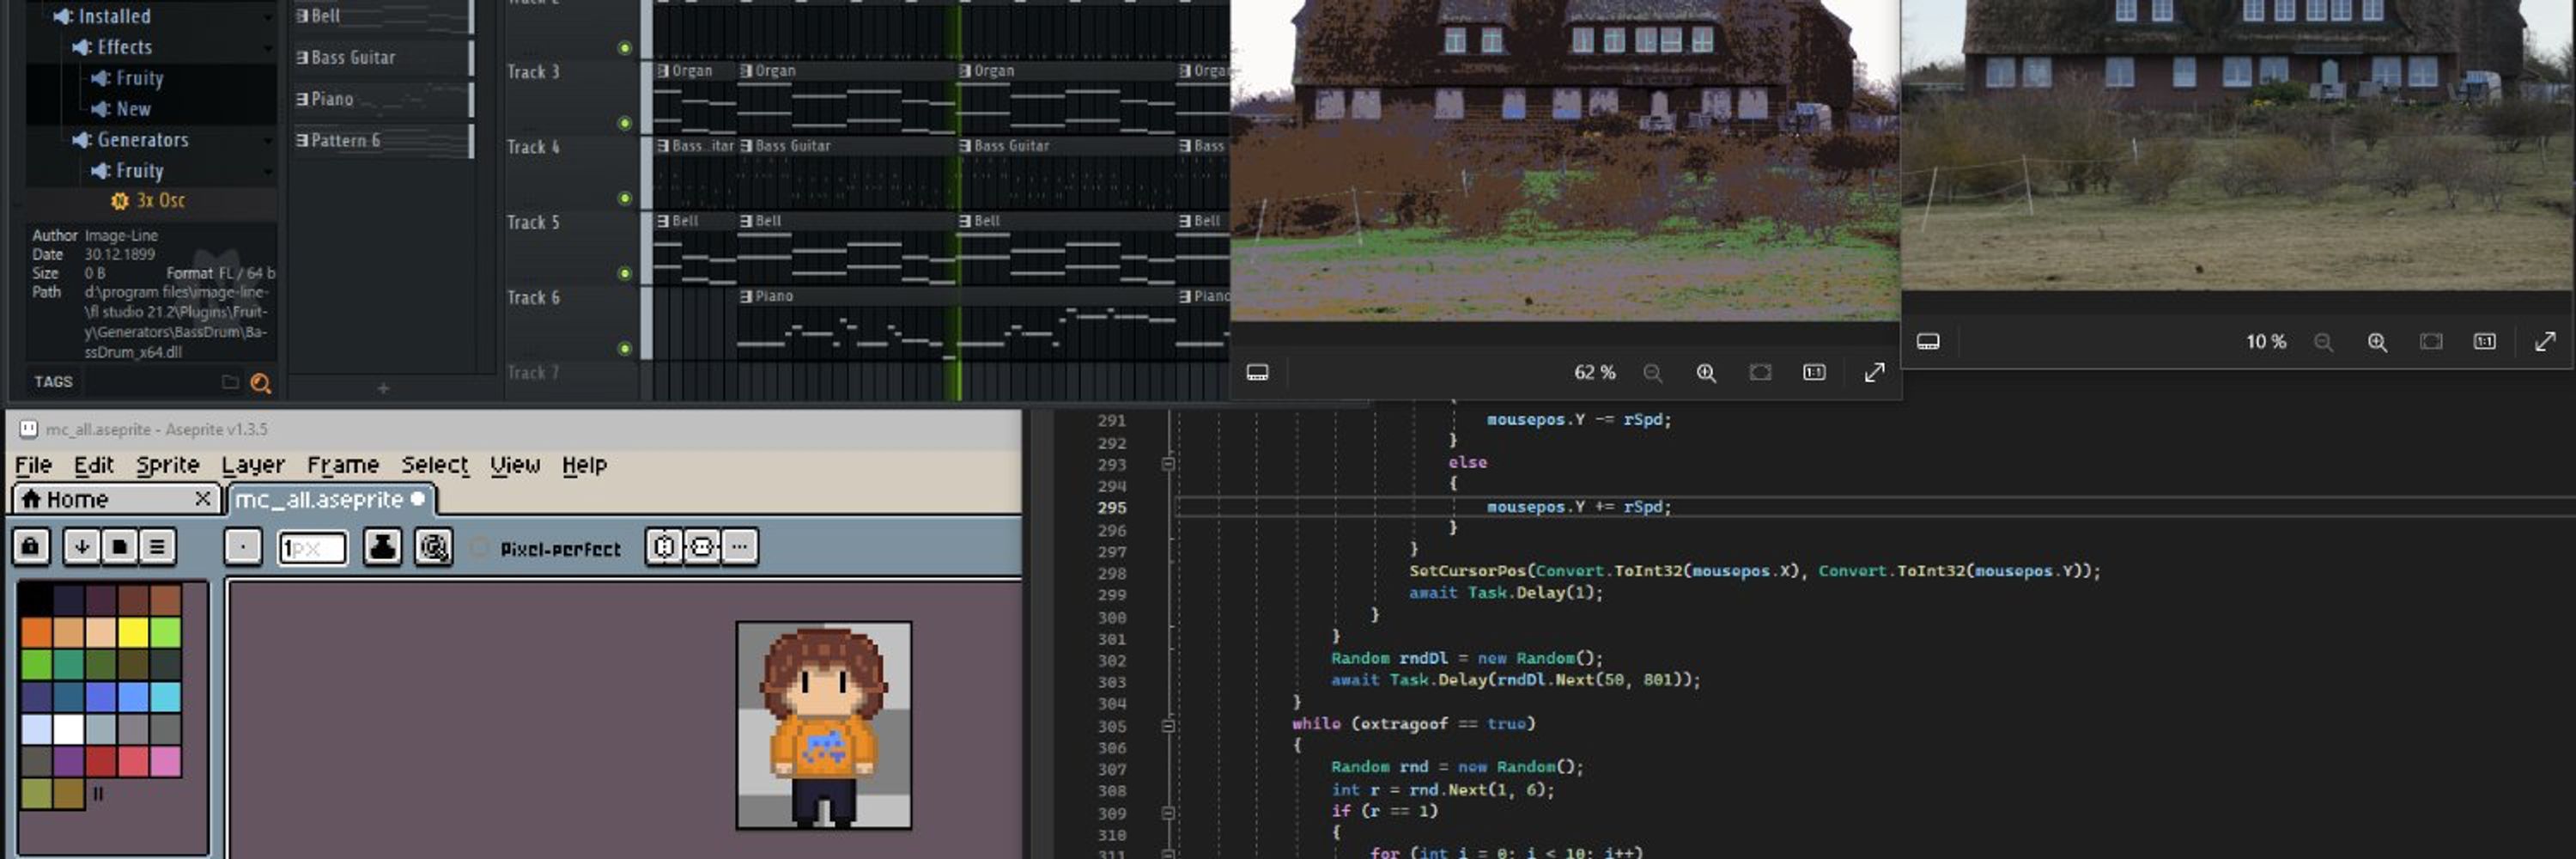Zoom out in the 62 % photo window

pyautogui.click(x=1652, y=373)
